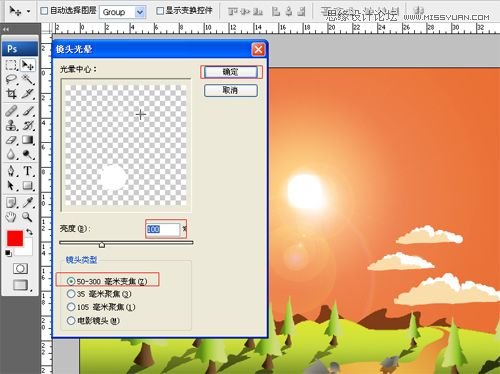500x374 pixels.
Task: Enable the 自动选择图层 checkbox
Action: pos(44,11)
